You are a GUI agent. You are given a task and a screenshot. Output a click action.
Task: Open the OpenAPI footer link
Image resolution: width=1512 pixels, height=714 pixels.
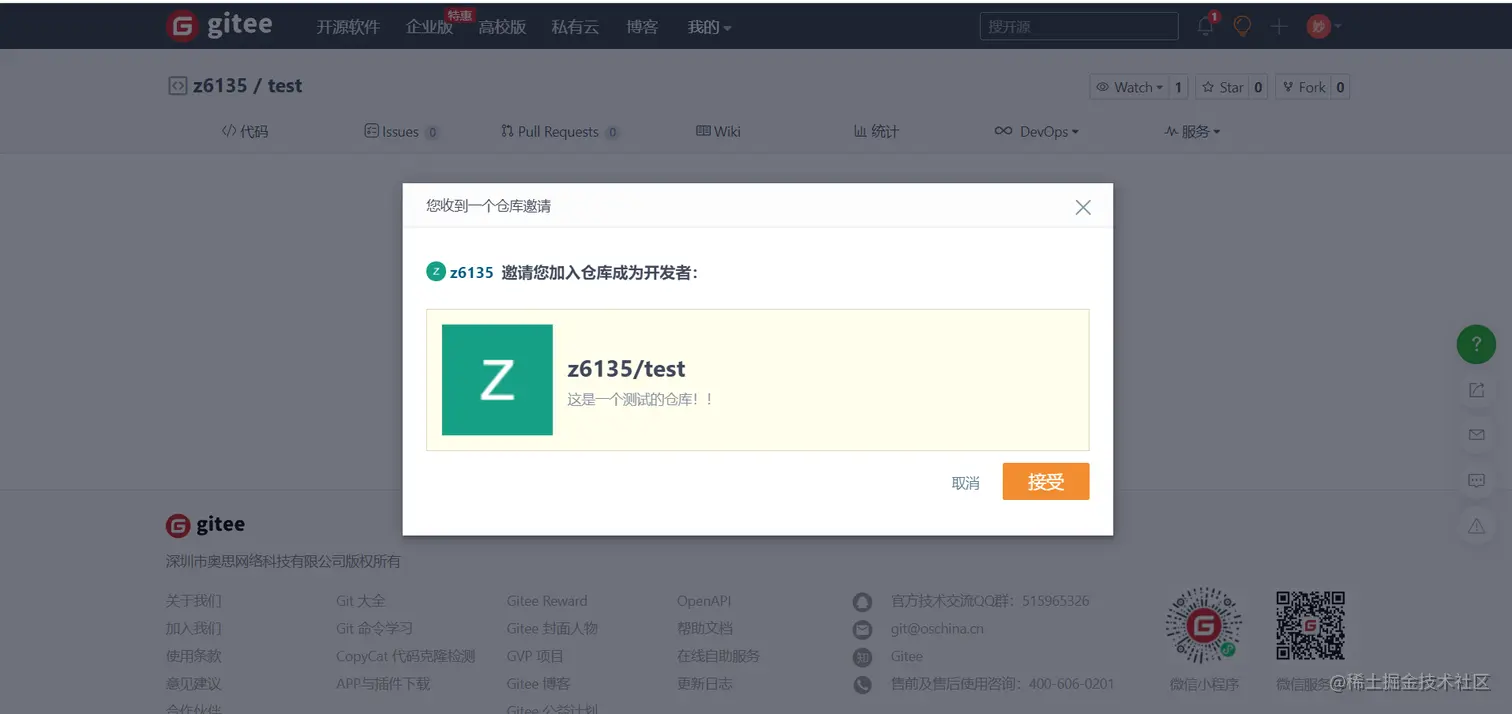(704, 601)
